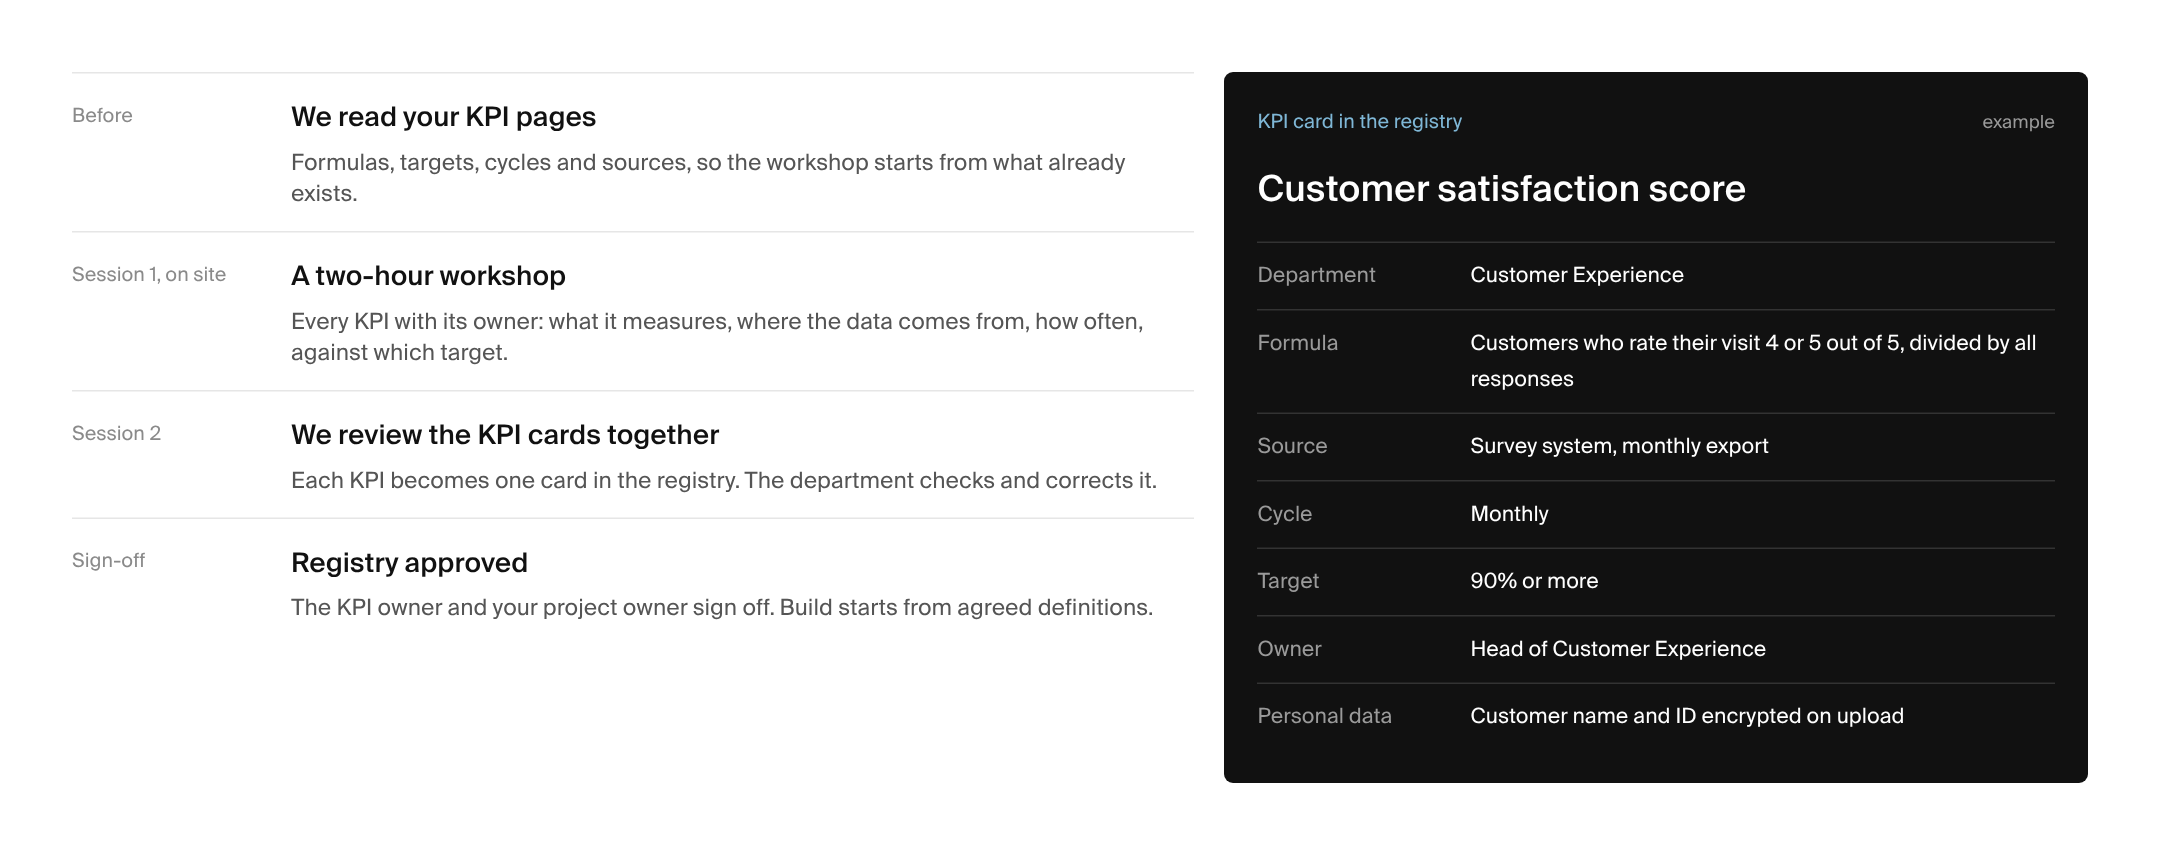Image resolution: width=2160 pixels, height=855 pixels.
Task: Click the 'We read your KPI pages' heading
Action: pos(443,117)
